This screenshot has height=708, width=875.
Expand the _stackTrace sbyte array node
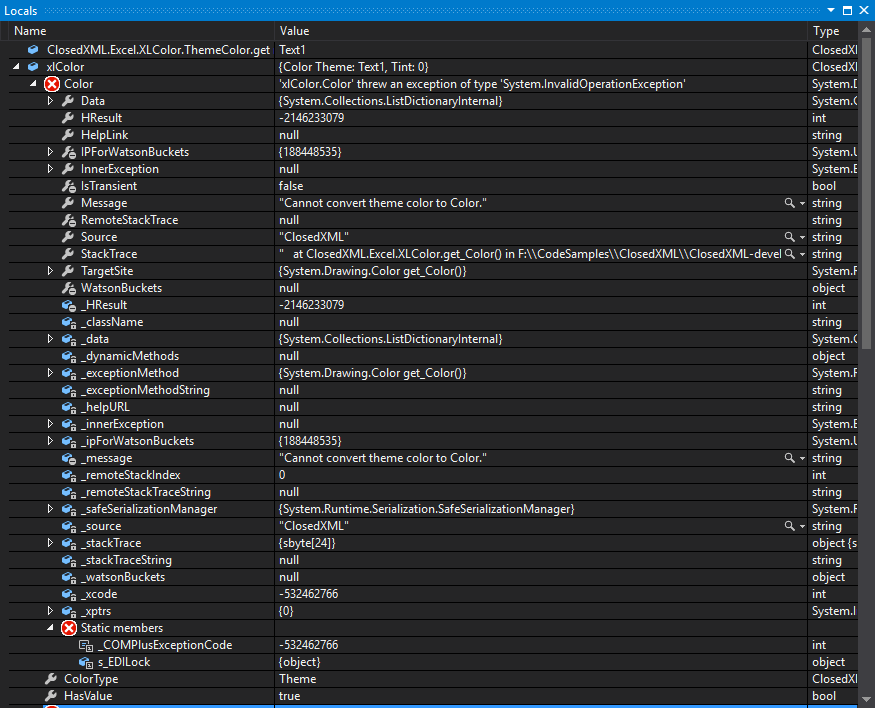click(48, 543)
